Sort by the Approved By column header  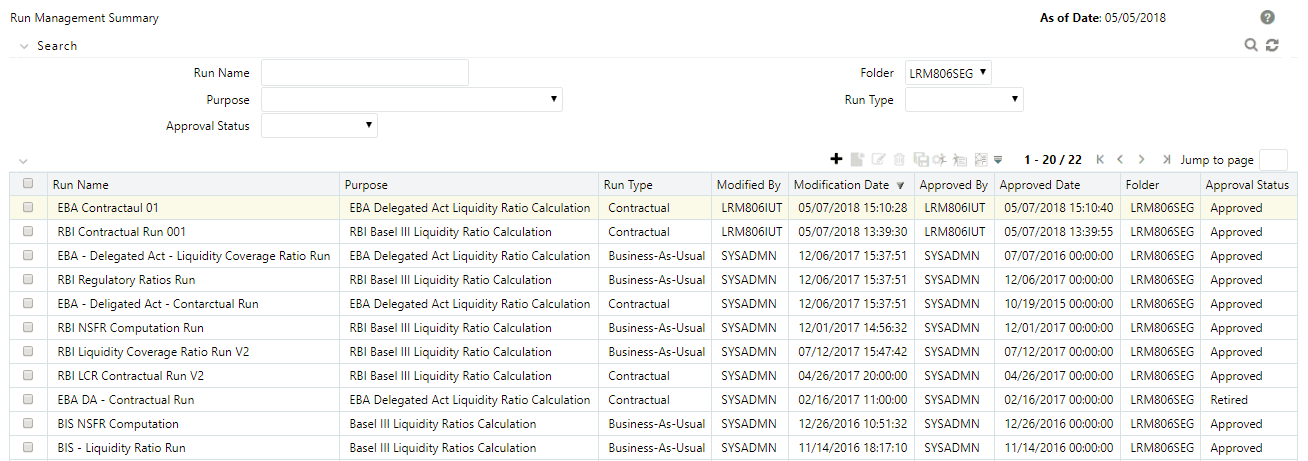pyautogui.click(x=954, y=185)
